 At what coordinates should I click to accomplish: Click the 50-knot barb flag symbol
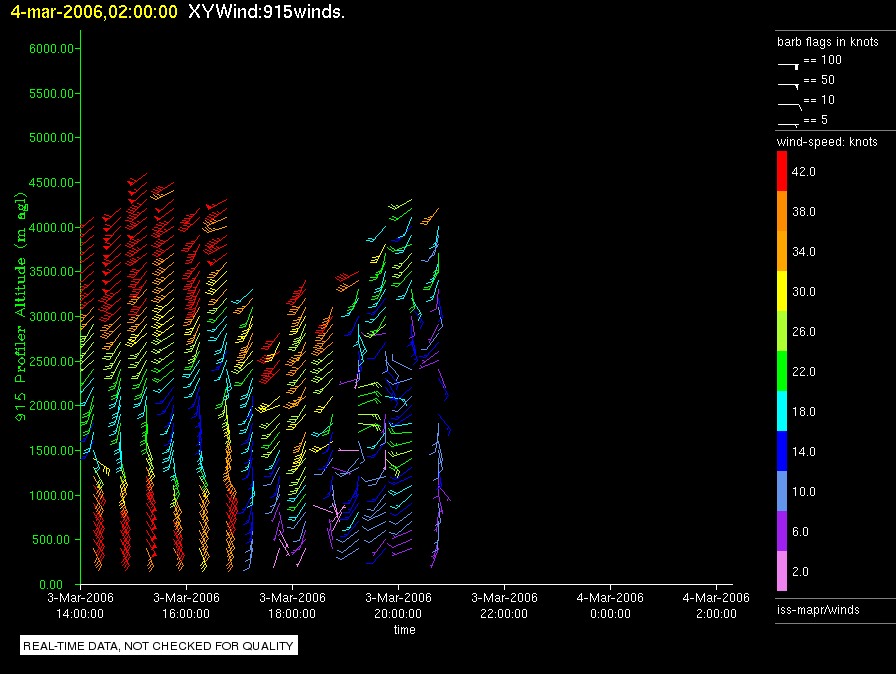(x=789, y=83)
